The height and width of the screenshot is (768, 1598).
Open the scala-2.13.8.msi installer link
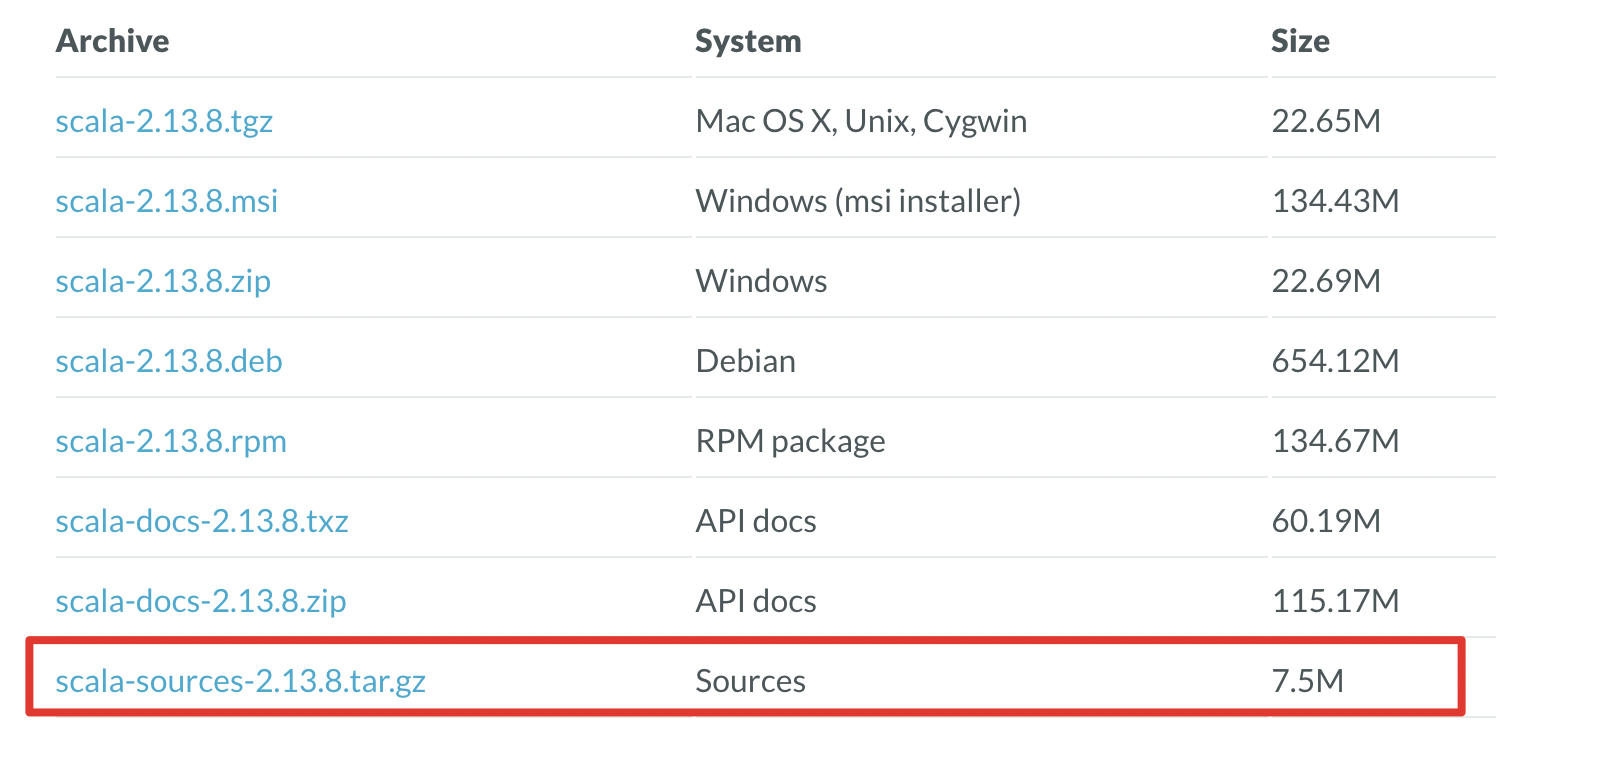[x=166, y=201]
